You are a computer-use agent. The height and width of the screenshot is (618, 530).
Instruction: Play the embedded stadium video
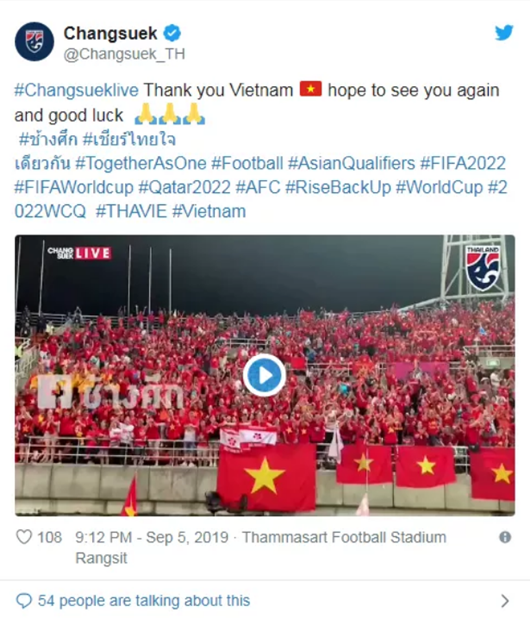(x=264, y=375)
